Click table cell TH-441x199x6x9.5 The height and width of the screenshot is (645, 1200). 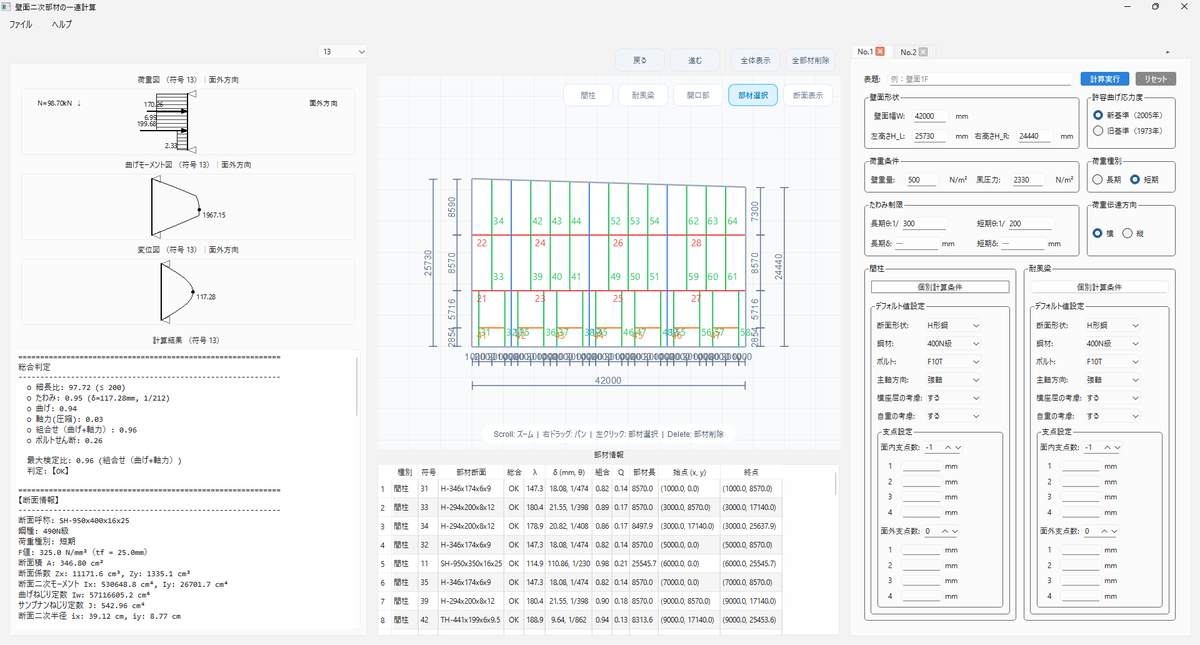click(470, 620)
